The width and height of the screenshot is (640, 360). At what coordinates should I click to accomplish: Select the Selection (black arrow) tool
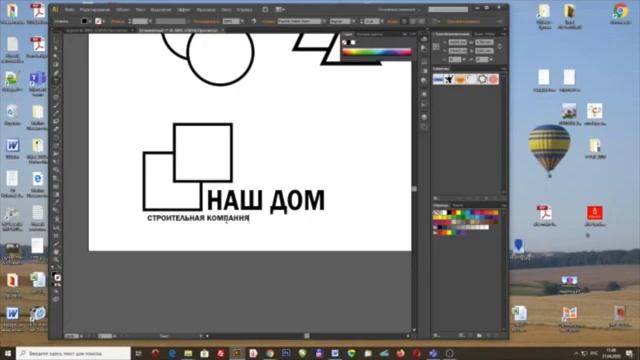pos(56,40)
